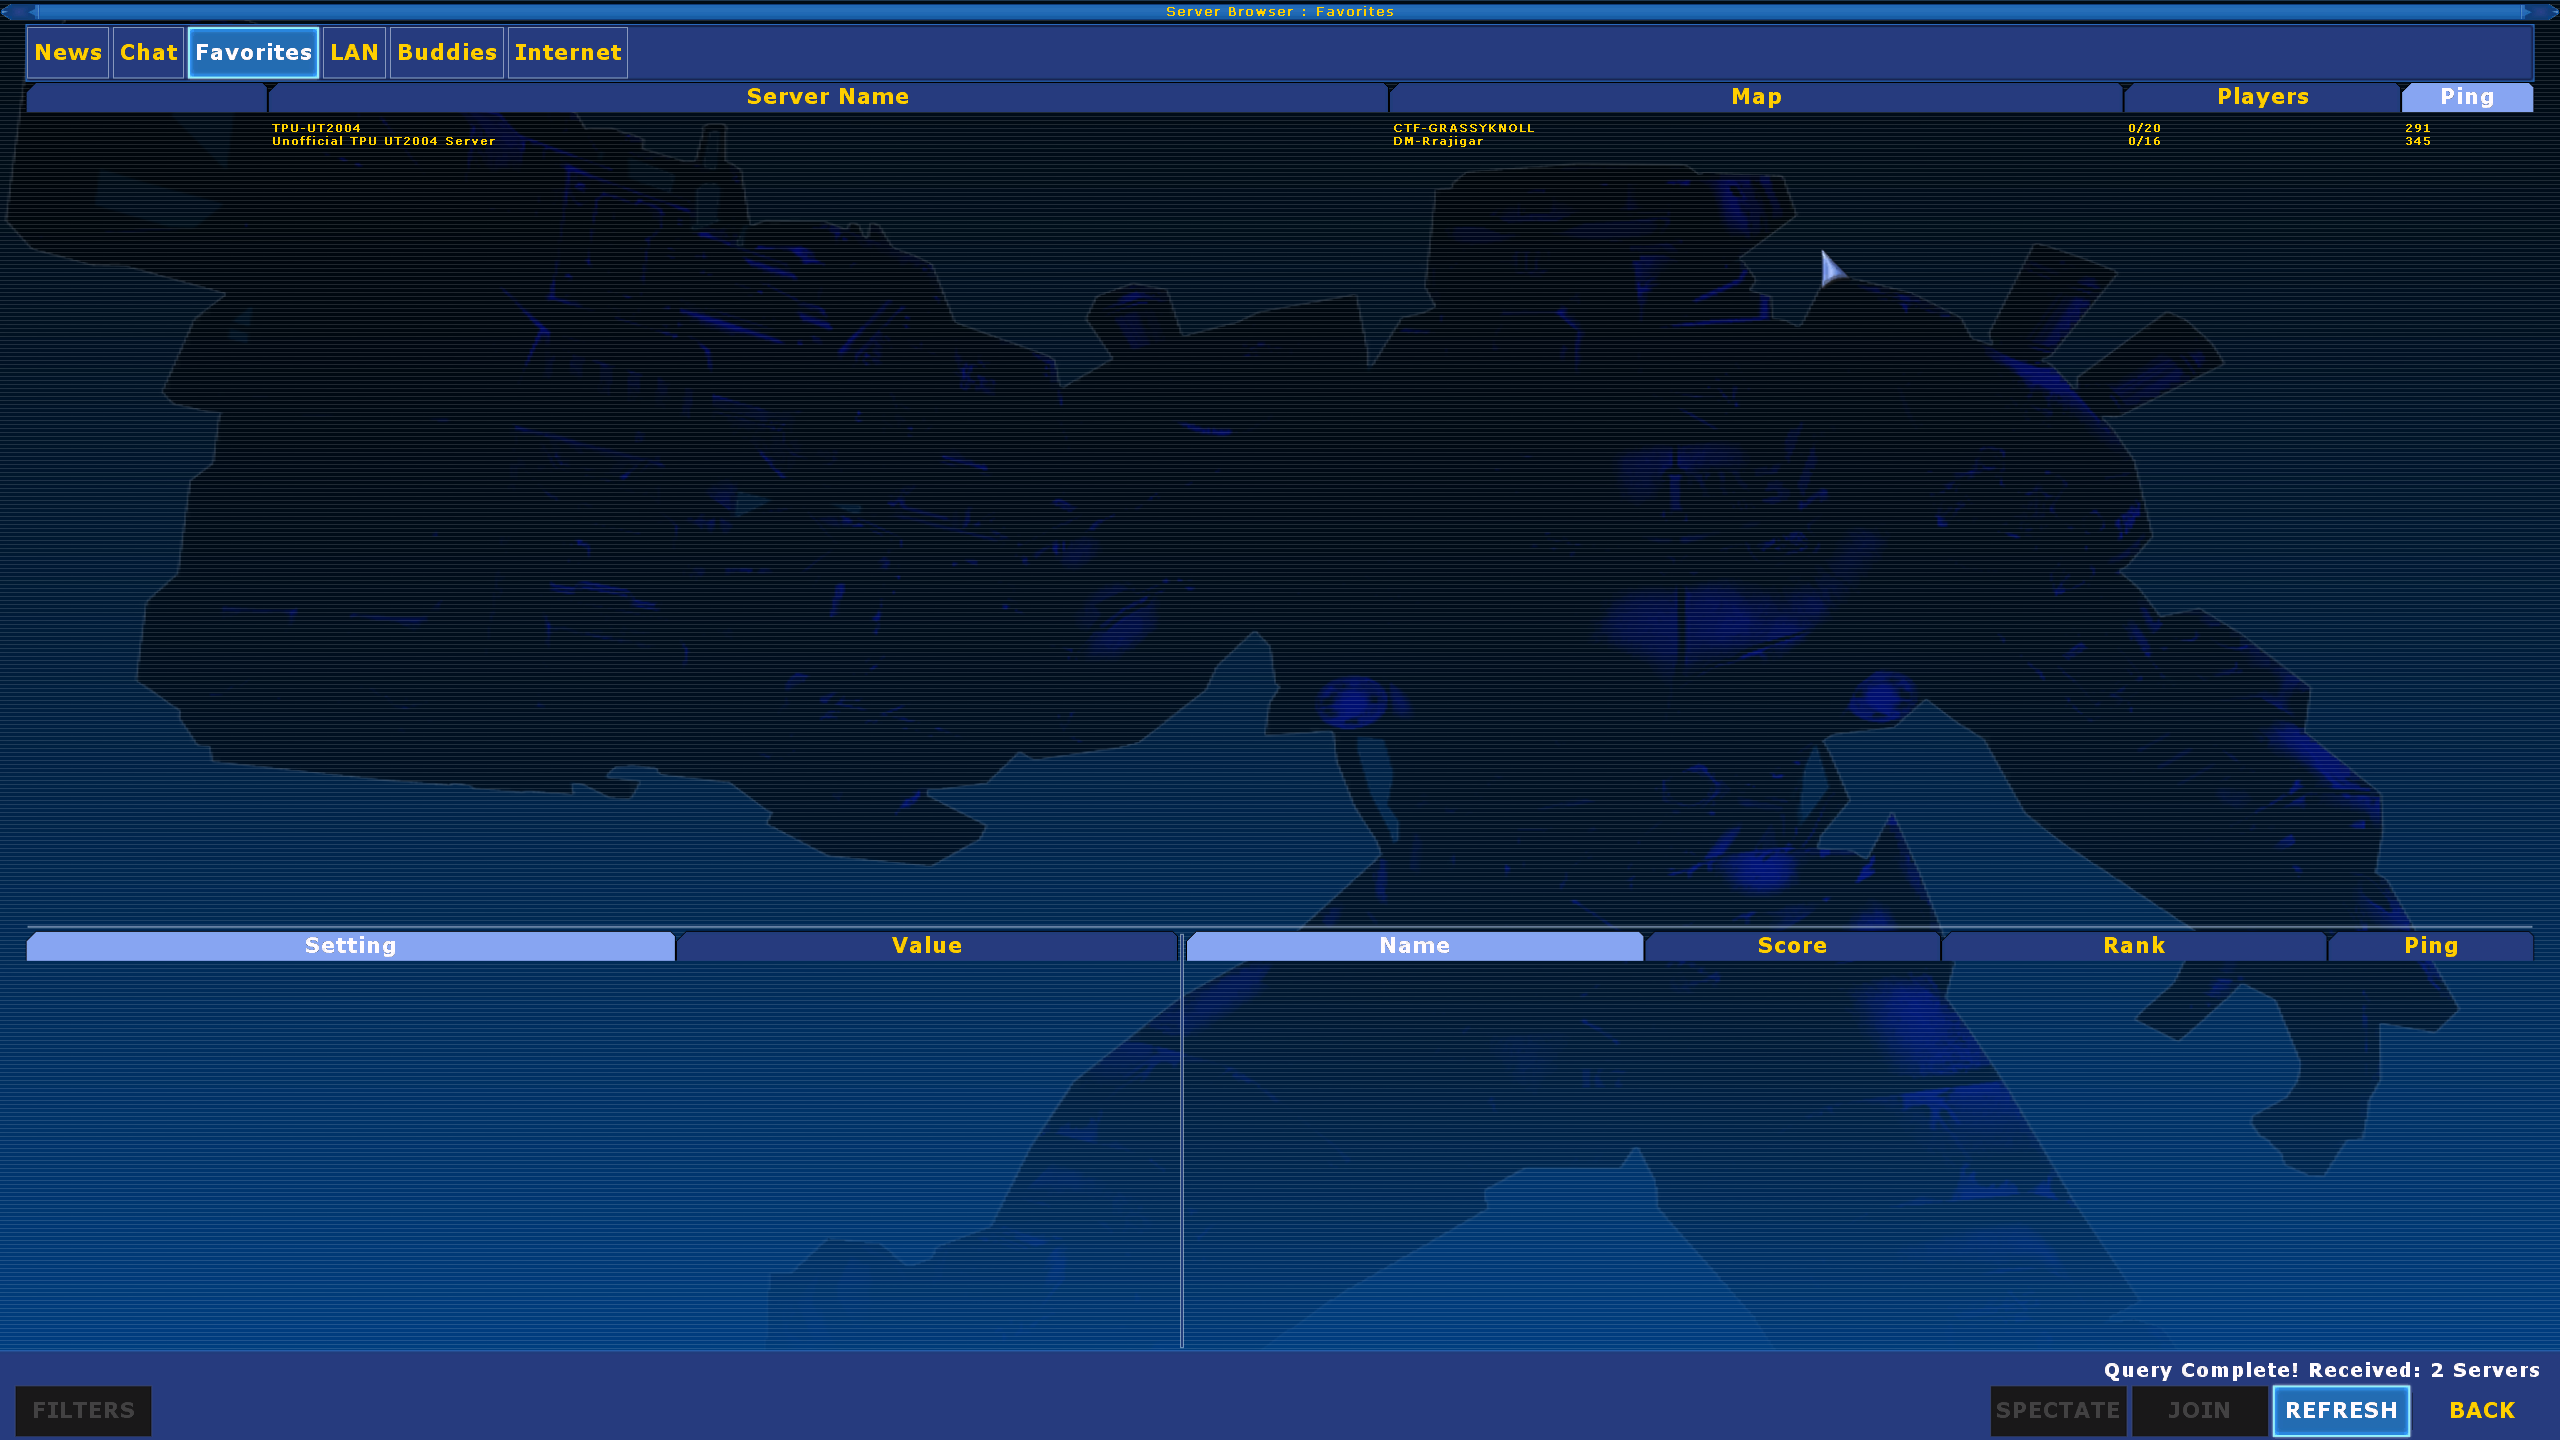The width and height of the screenshot is (2560, 1440).
Task: Click the 0/16 players value
Action: coord(2144,141)
